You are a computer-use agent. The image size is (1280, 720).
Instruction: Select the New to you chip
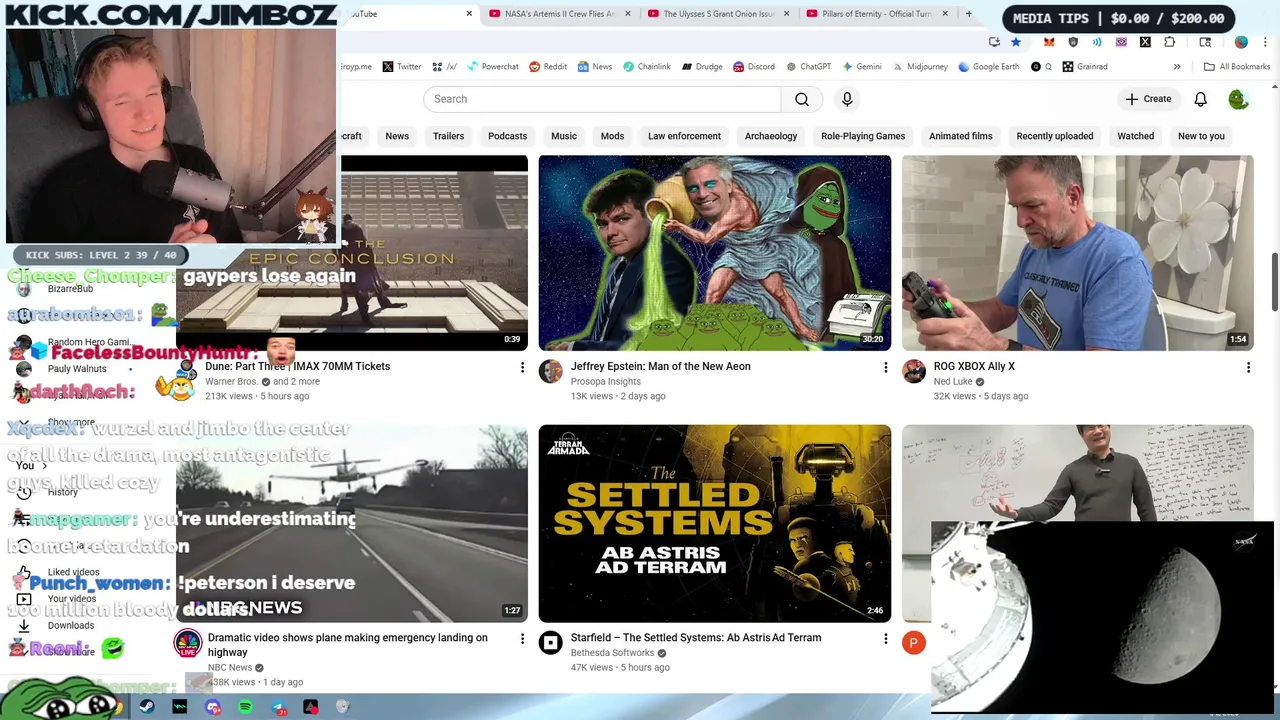[1201, 136]
